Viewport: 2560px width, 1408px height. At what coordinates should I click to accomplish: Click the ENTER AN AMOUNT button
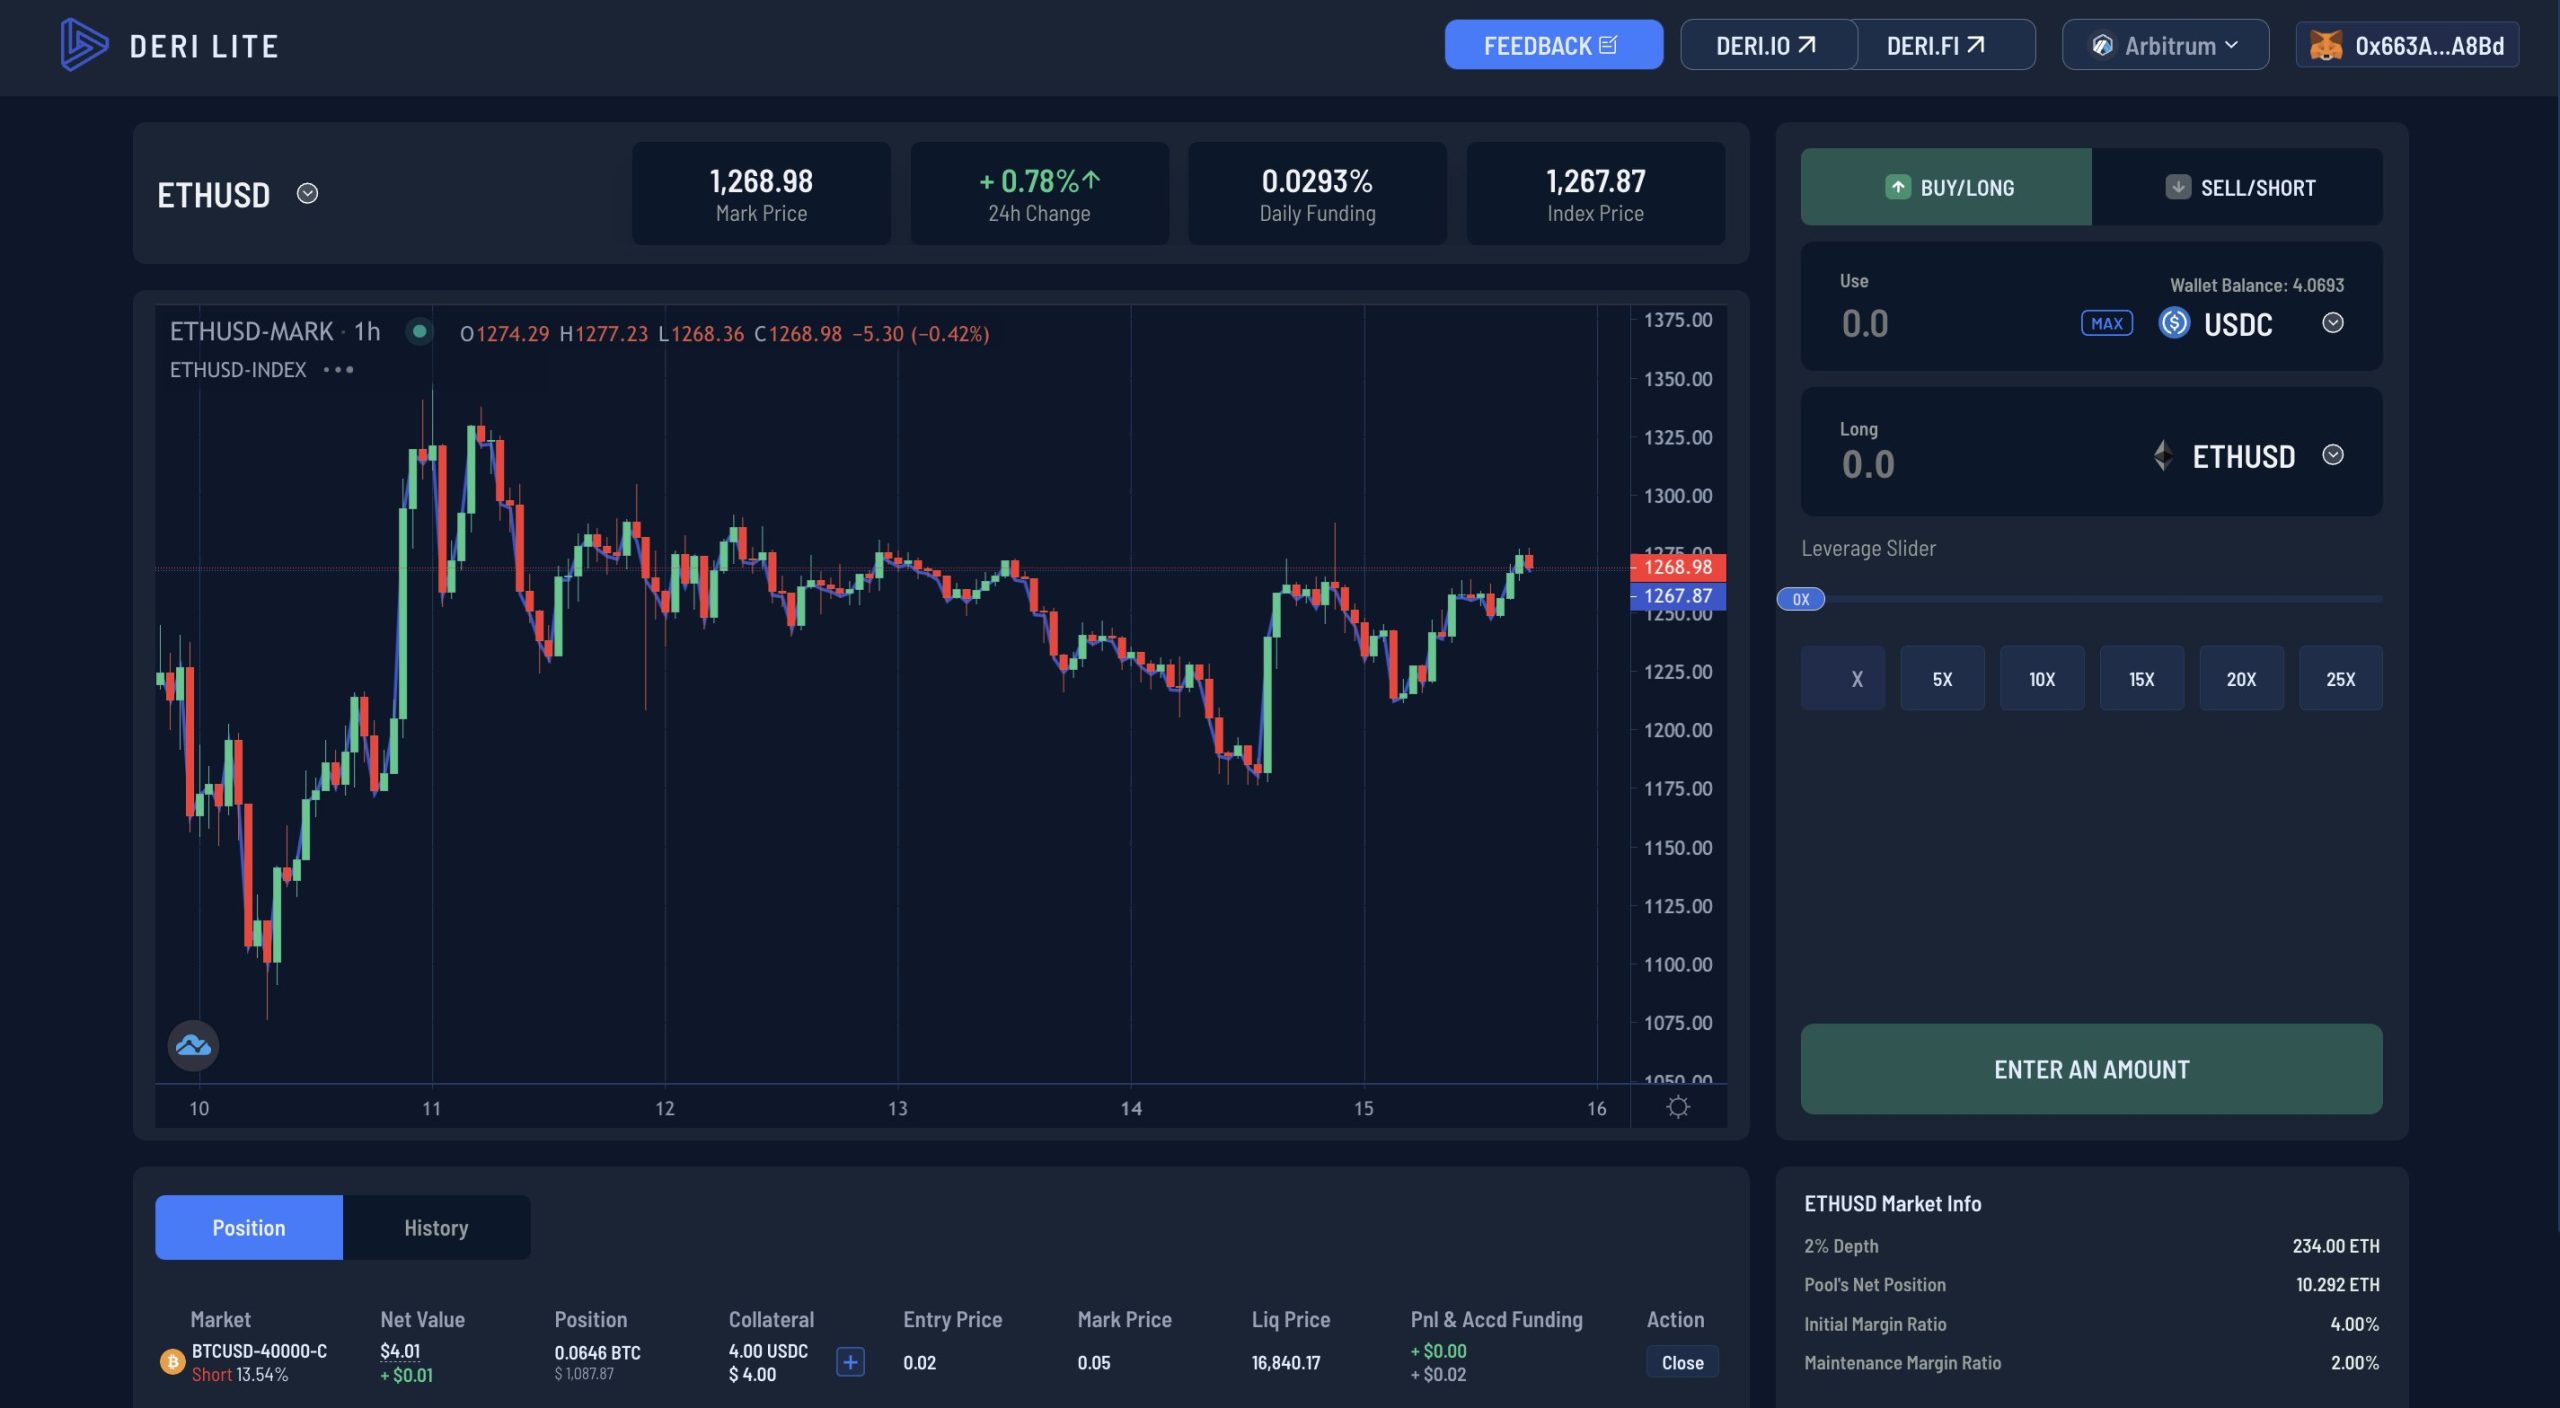click(2091, 1069)
